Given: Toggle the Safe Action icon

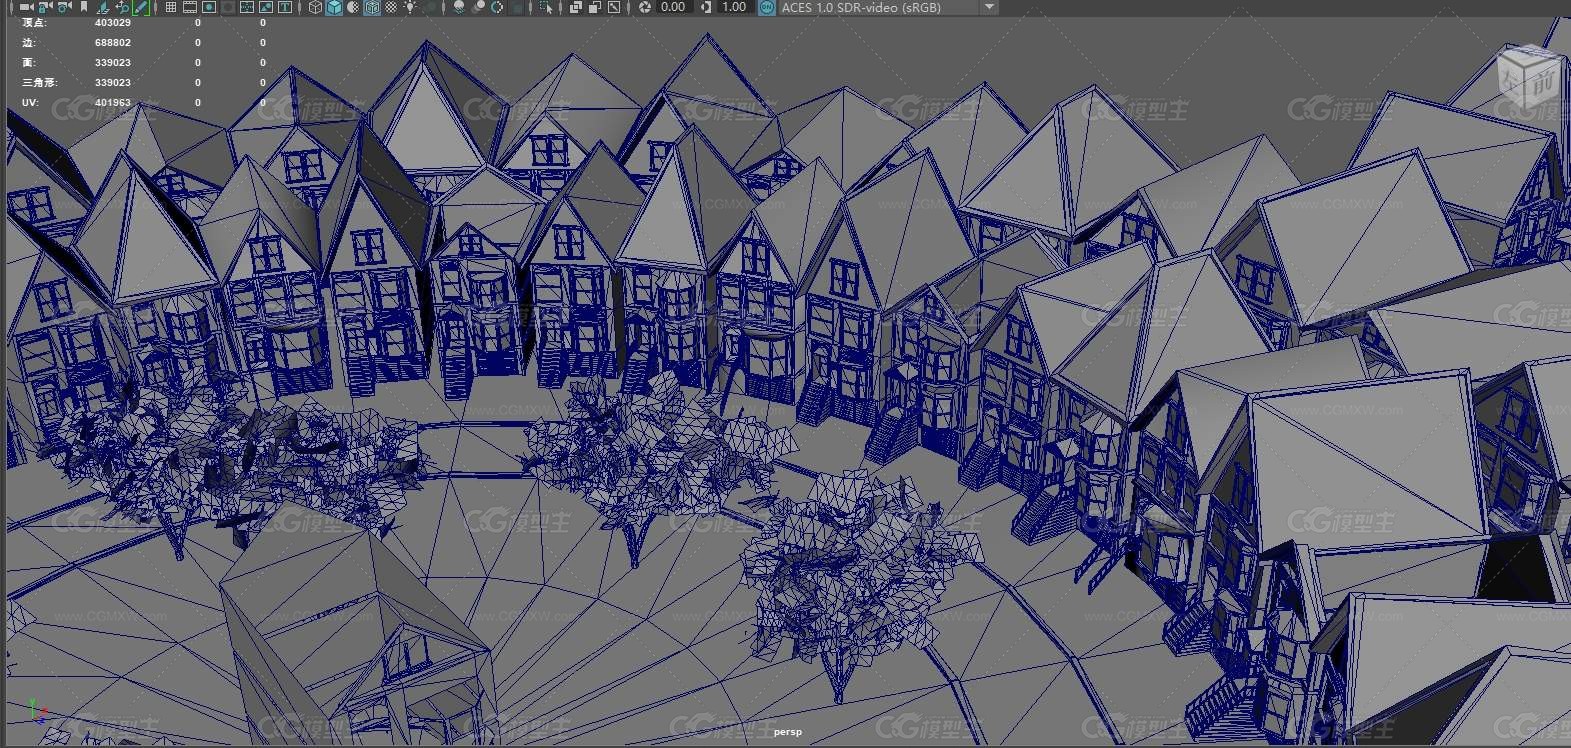Looking at the screenshot, I should coord(266,7).
